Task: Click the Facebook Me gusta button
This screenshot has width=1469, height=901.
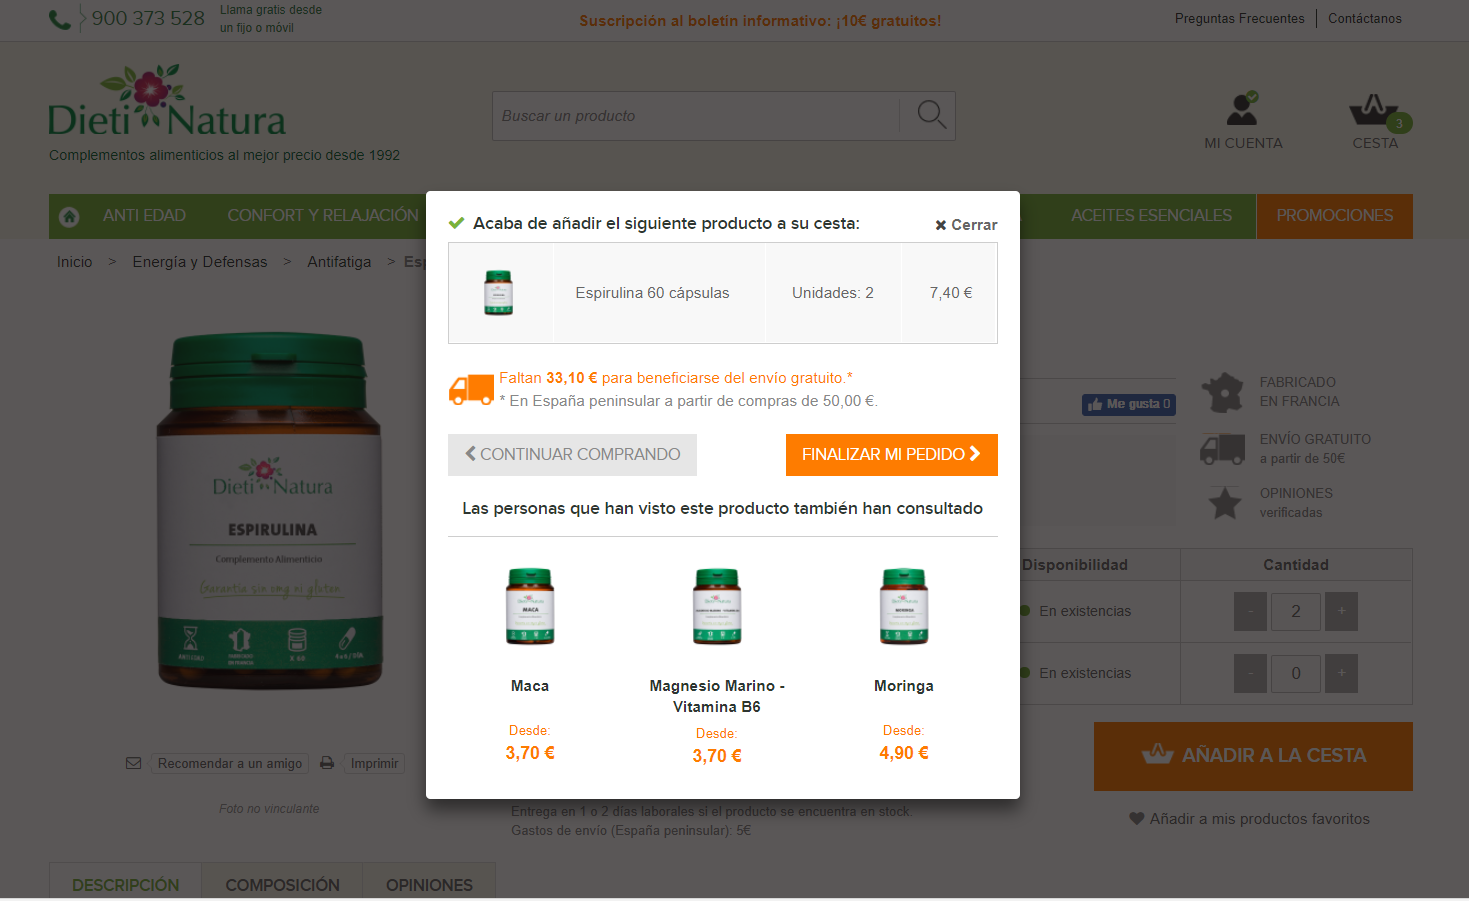Action: pyautogui.click(x=1128, y=404)
